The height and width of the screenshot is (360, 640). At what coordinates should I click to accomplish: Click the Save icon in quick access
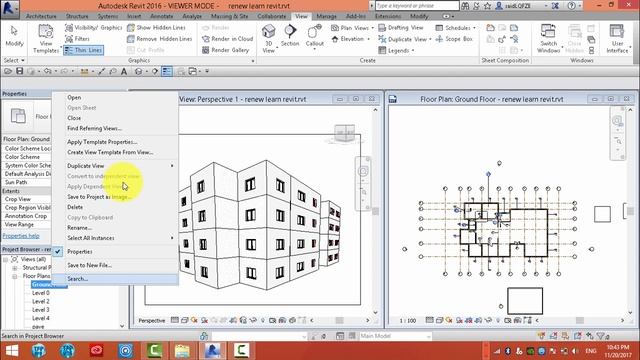[19, 71]
